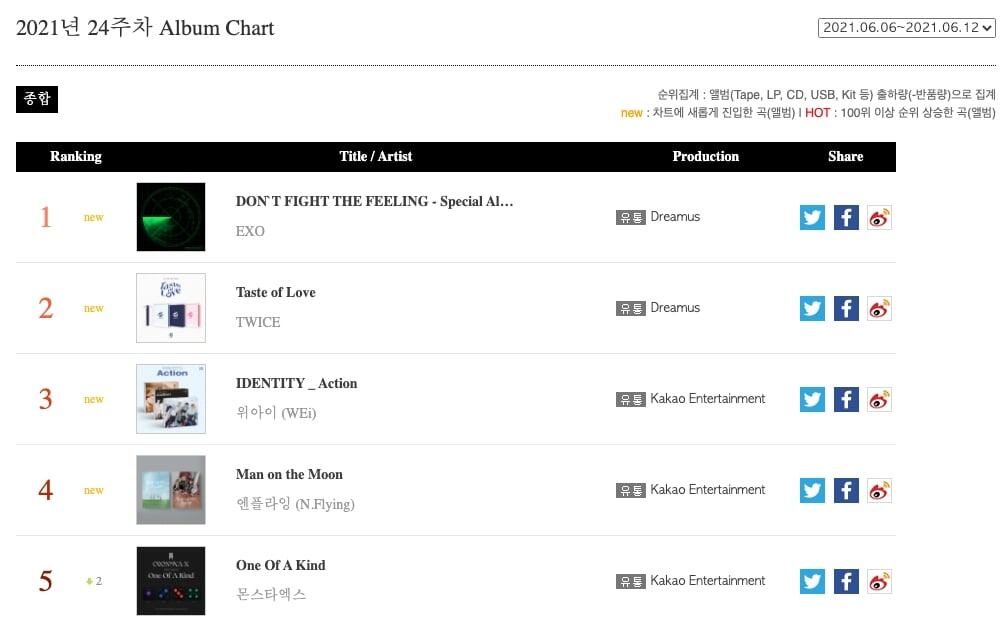
Task: Click the IDENTITY _ Action album title
Action: (296, 383)
